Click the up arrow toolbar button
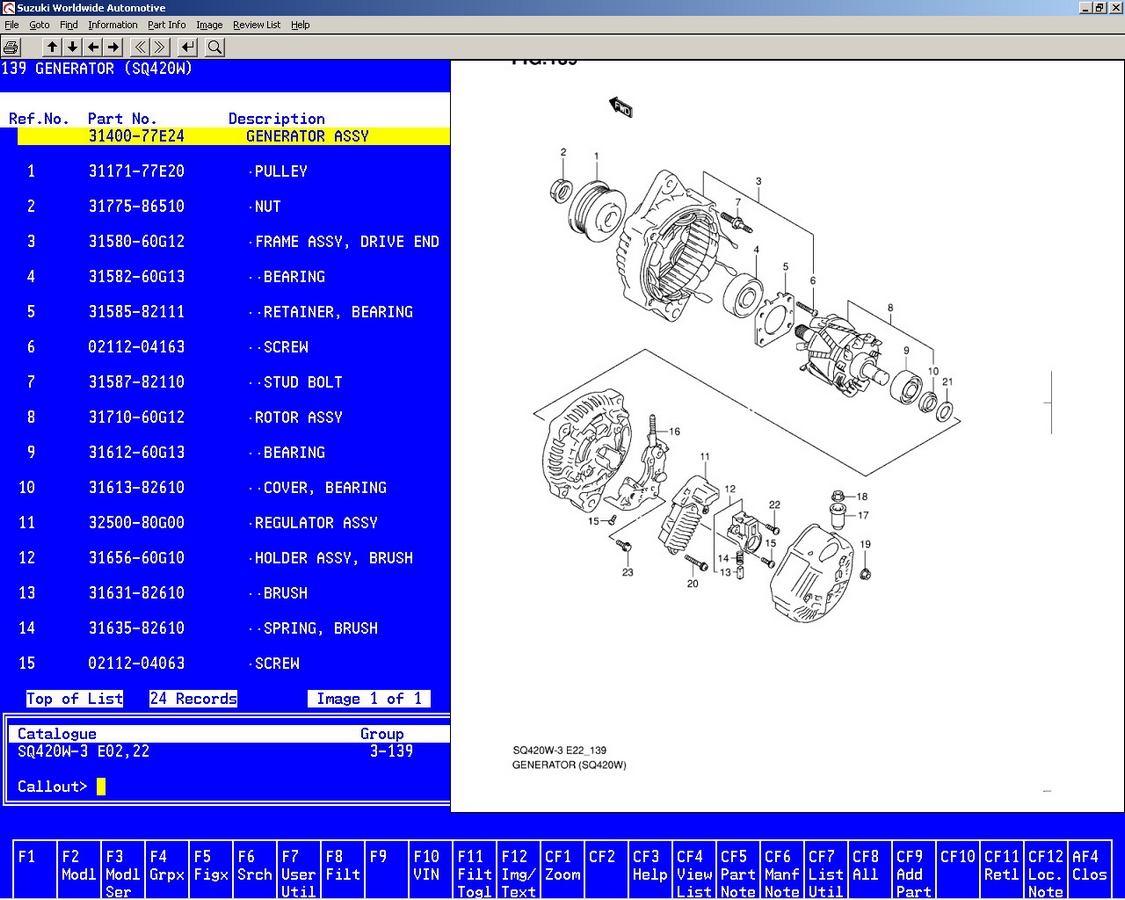The height and width of the screenshot is (900, 1125). [52, 47]
